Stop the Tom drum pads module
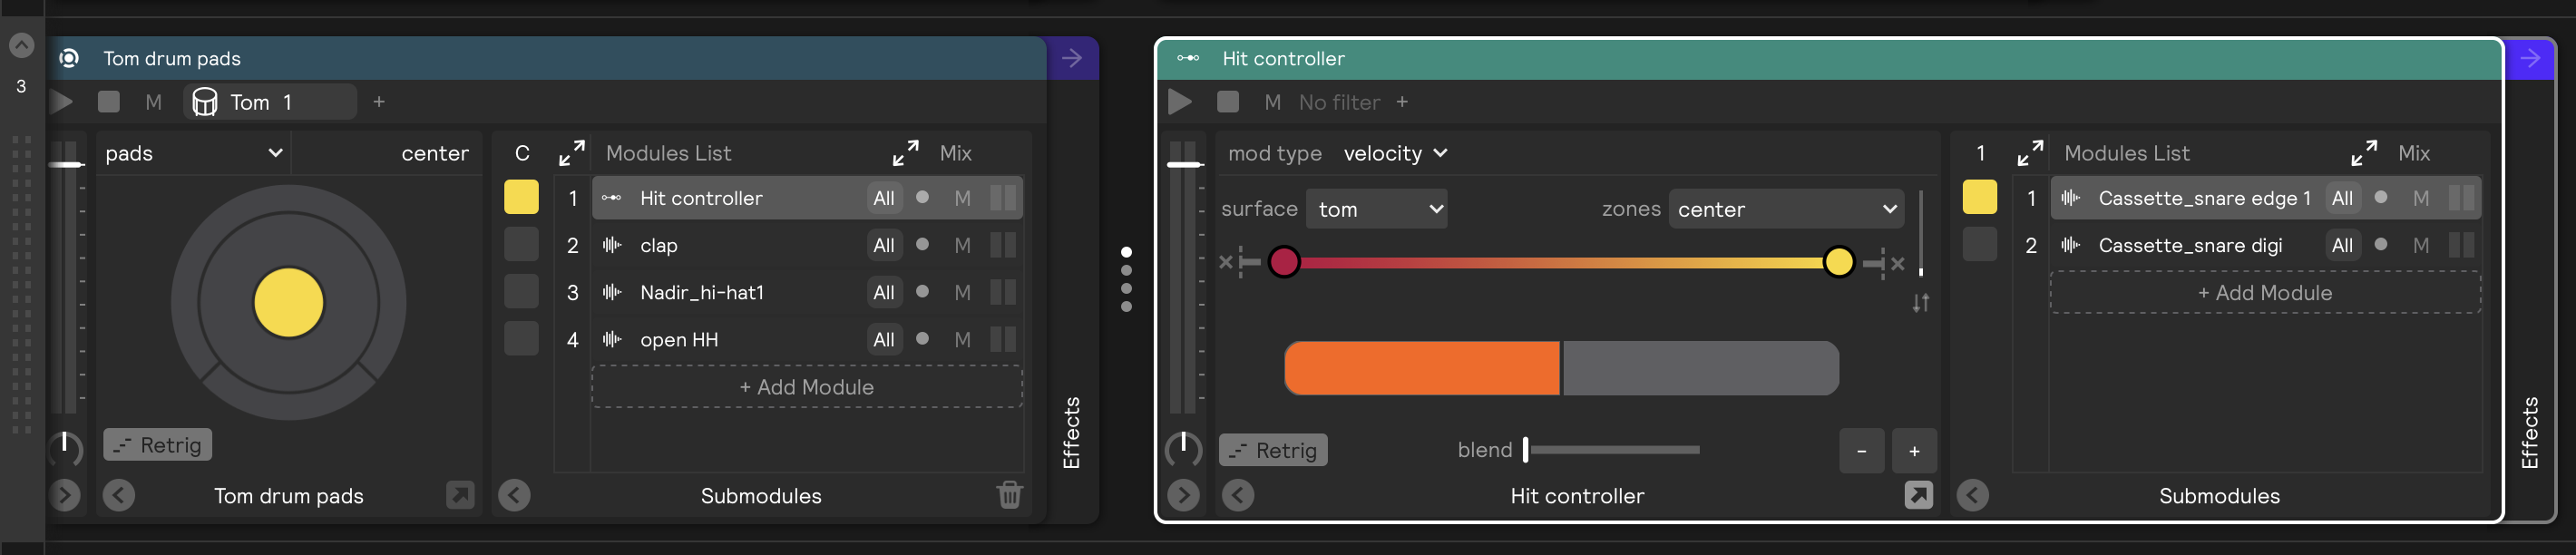The height and width of the screenshot is (555, 2576). point(109,102)
